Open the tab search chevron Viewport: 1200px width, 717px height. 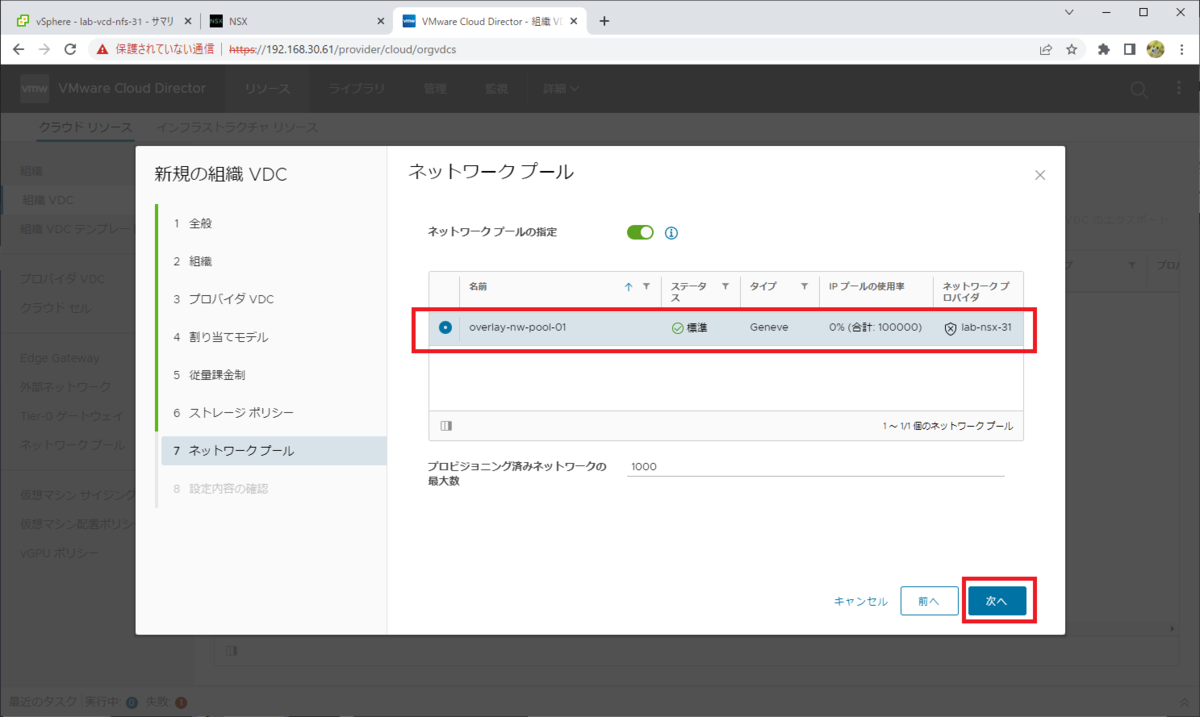coord(1071,12)
